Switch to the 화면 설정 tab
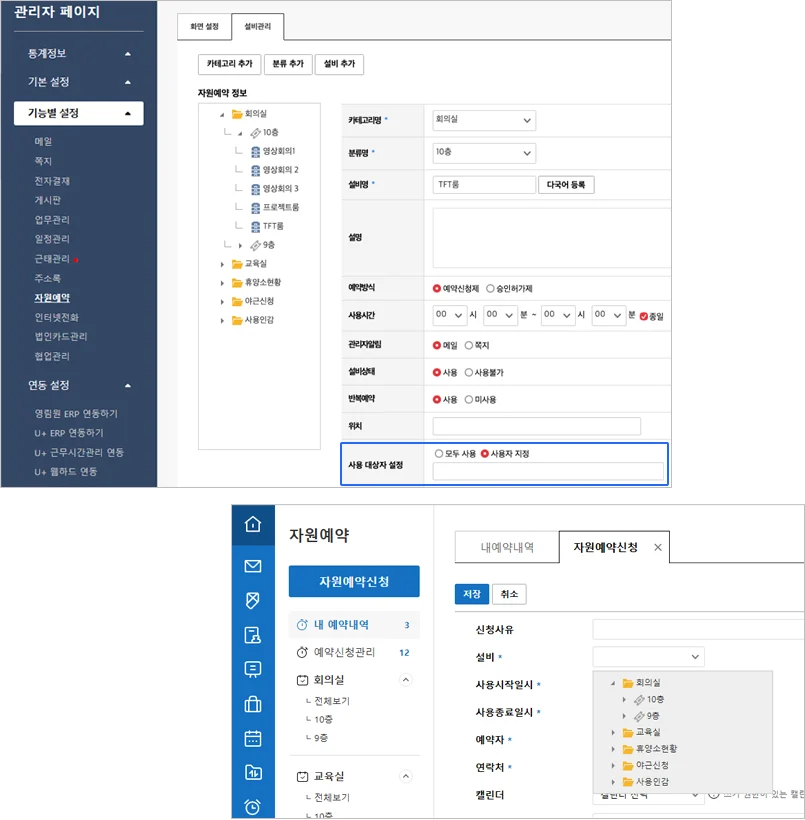Screen dimensions: 805x820 tap(203, 25)
